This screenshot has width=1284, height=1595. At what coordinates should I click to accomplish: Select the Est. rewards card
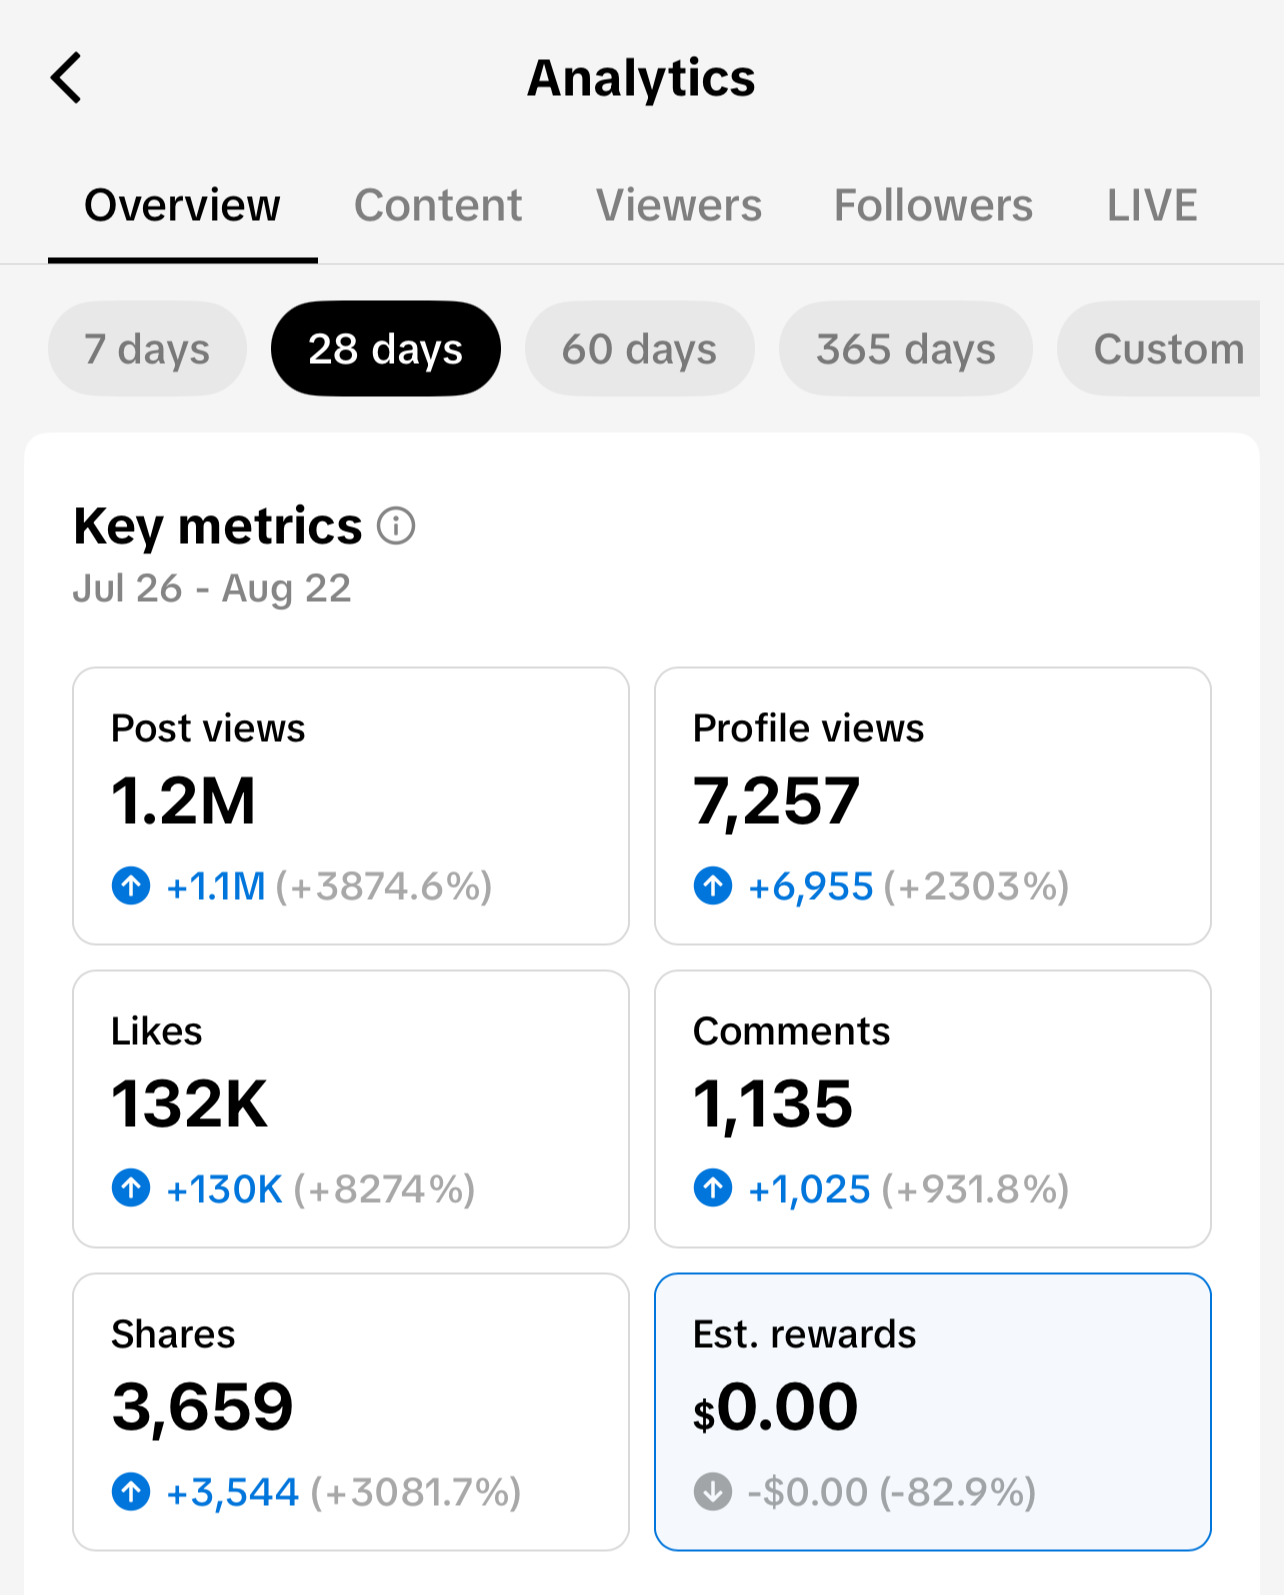(x=933, y=1412)
